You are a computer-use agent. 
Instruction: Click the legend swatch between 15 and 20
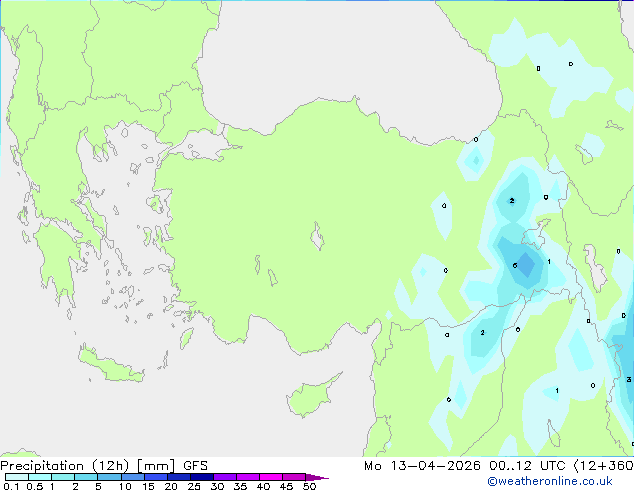point(156,477)
